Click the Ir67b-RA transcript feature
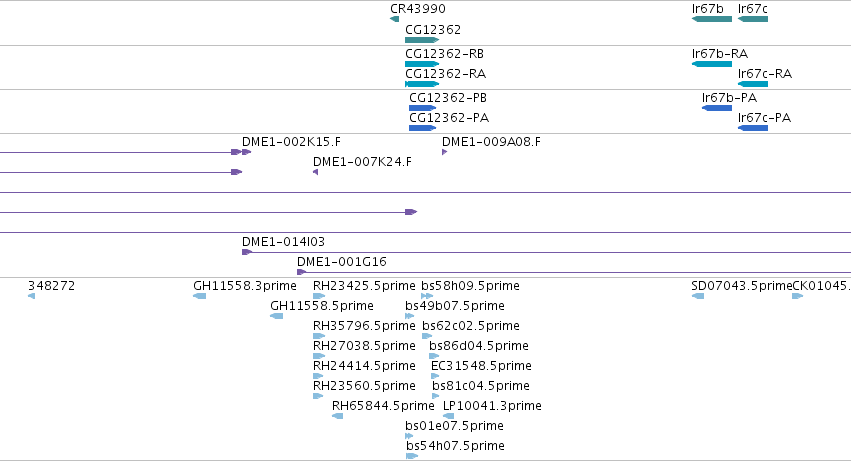This screenshot has height=461, width=851. point(712,64)
